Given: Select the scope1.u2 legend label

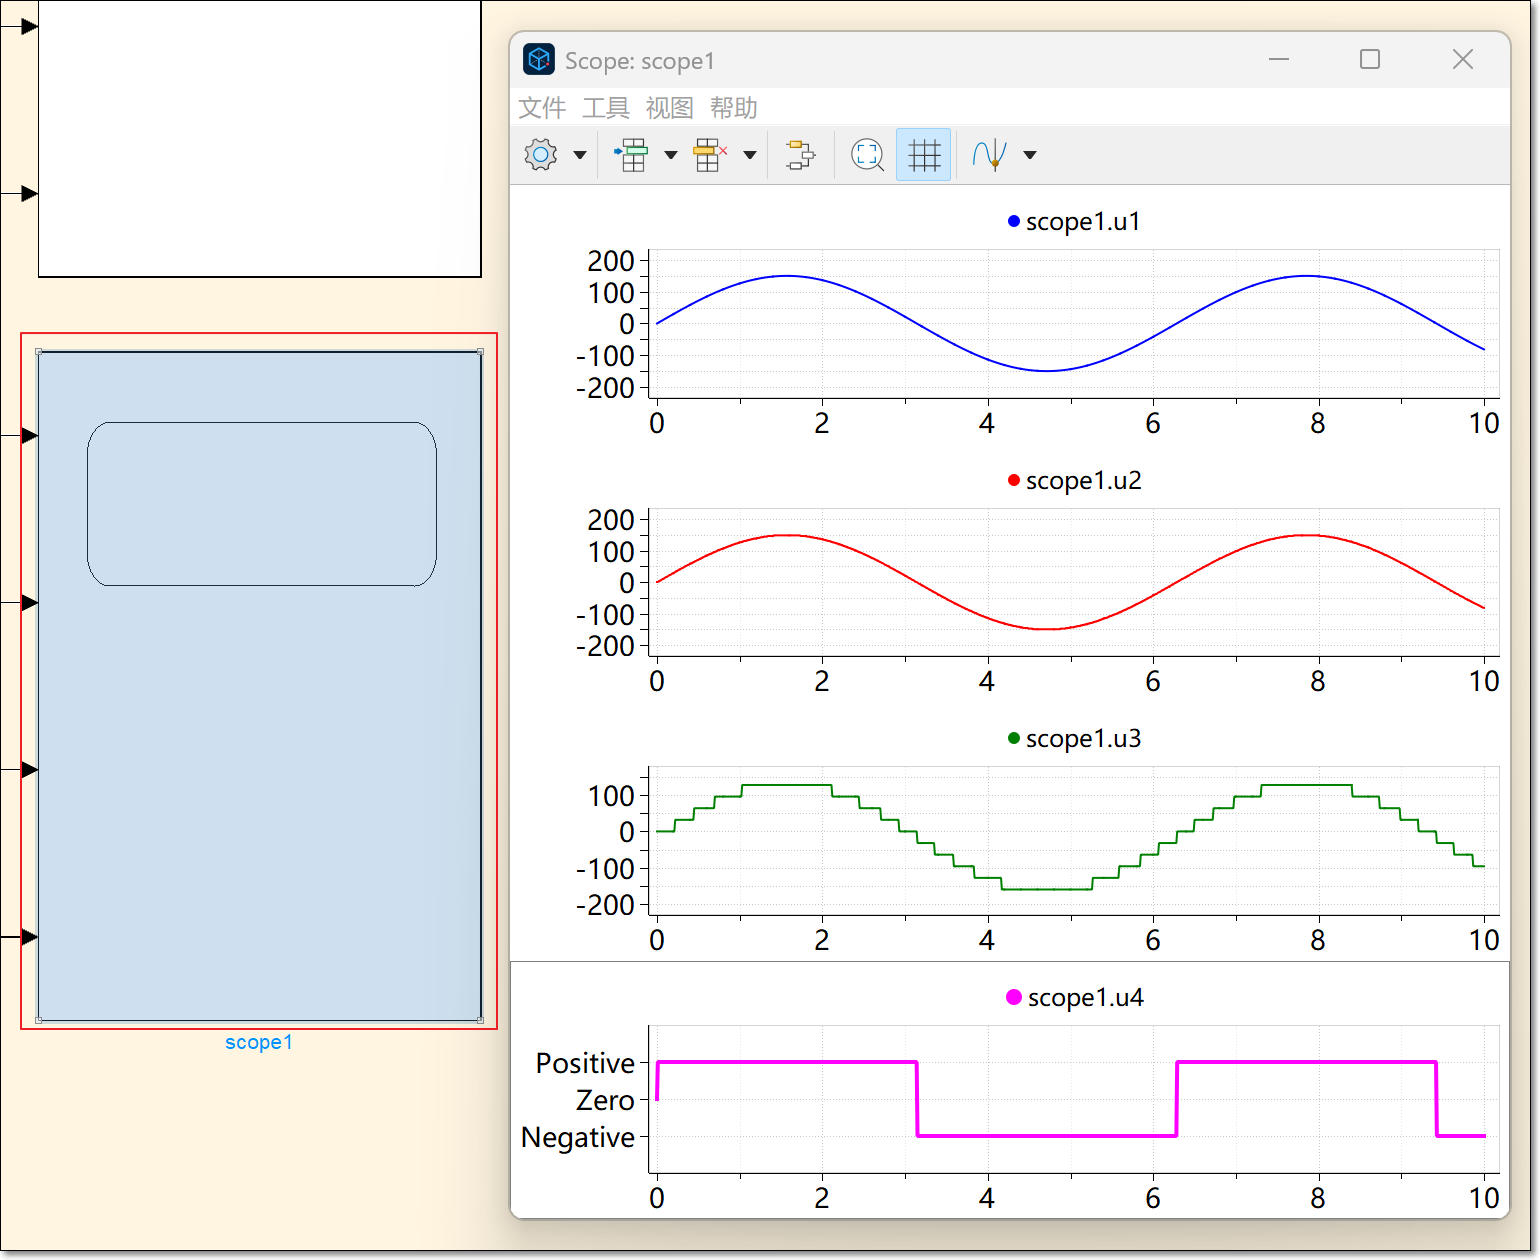Looking at the screenshot, I should 1083,481.
